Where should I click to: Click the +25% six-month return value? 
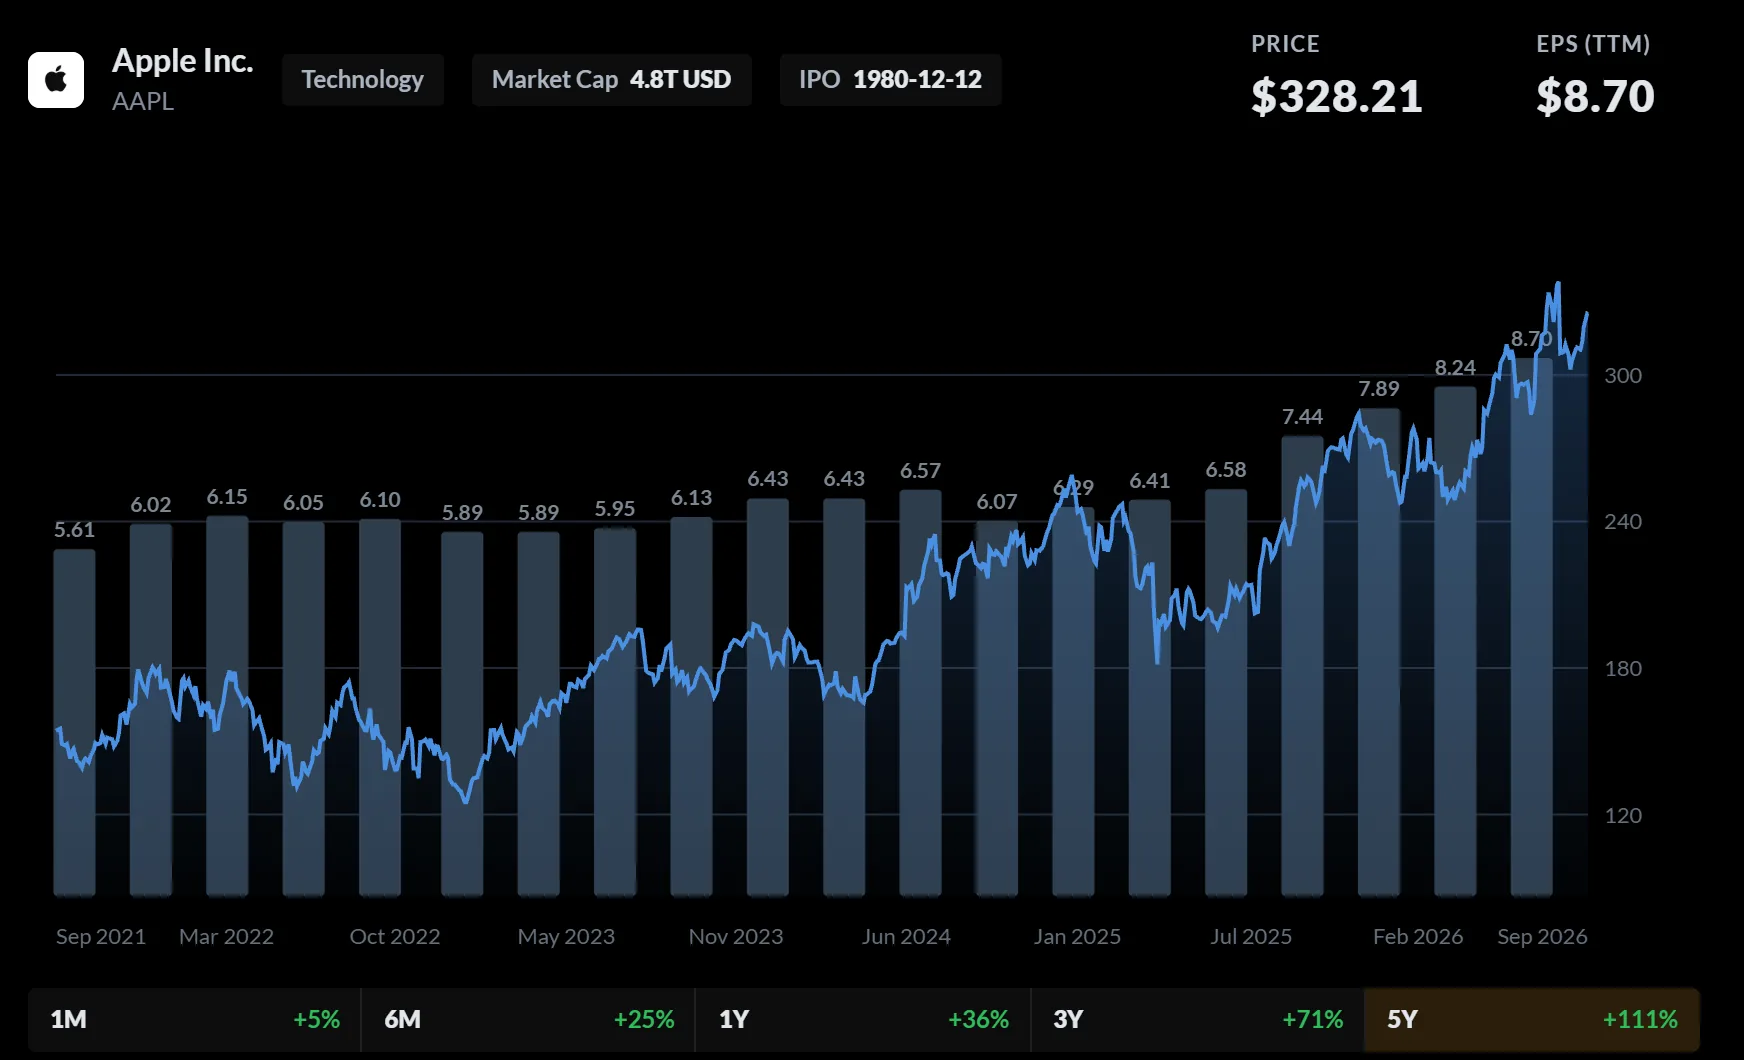pos(644,1019)
